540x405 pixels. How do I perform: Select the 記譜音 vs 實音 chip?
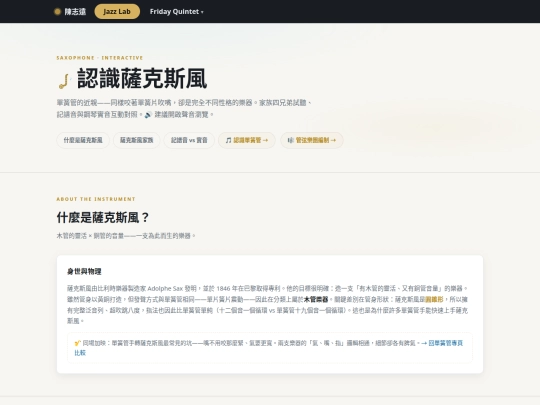tap(189, 140)
